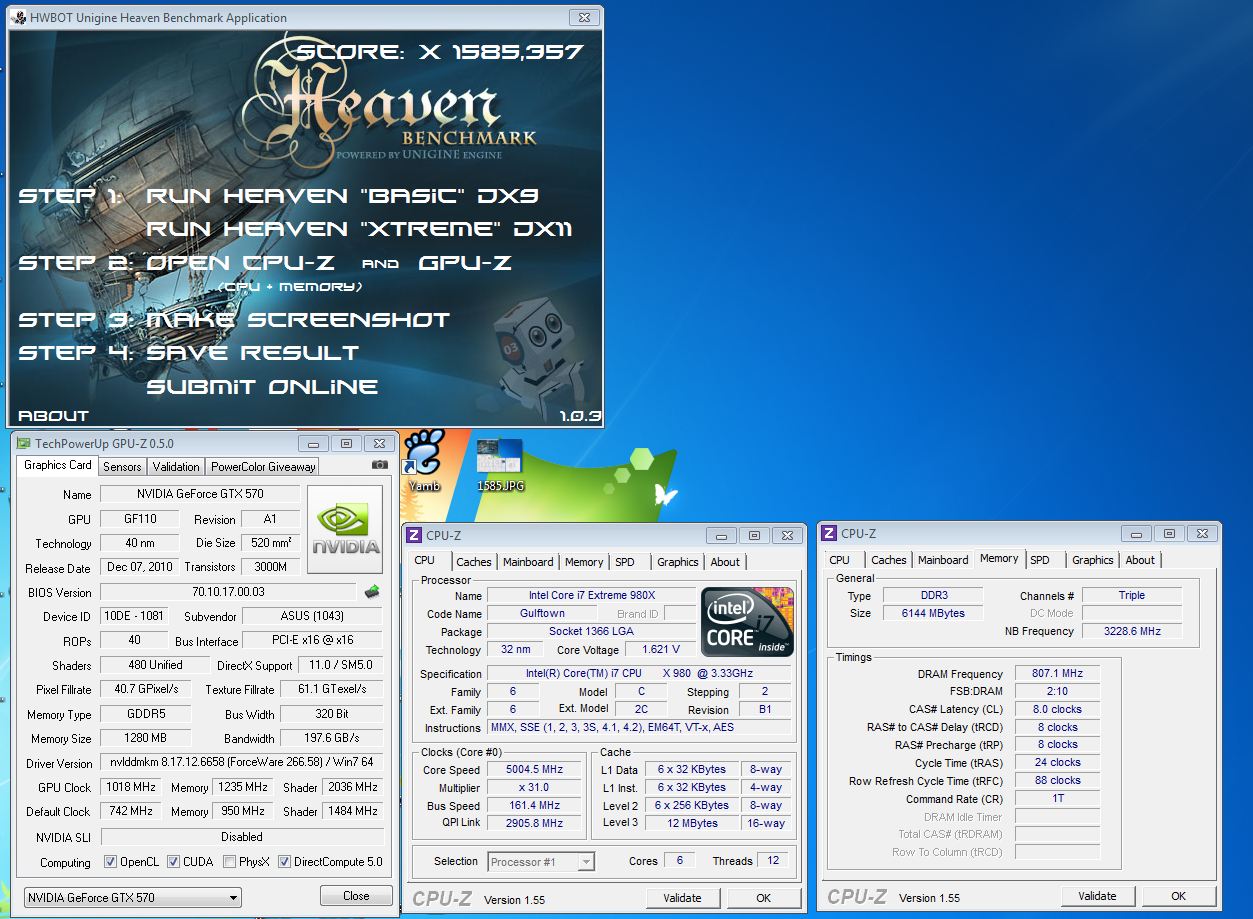Click the BIOS Version field 70.10.17.00.03
Viewport: 1253px width, 919px height.
tap(228, 592)
